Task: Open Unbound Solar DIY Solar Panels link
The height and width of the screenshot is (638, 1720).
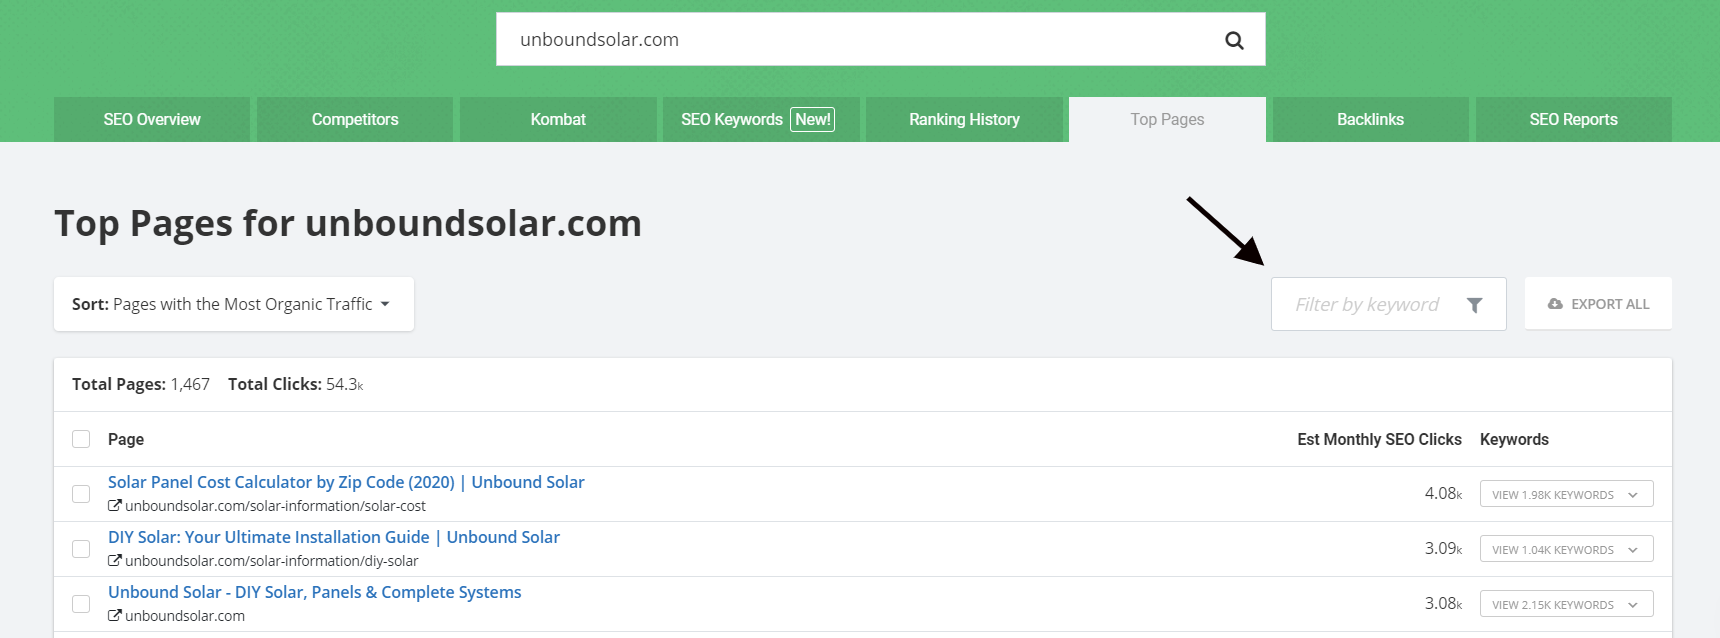Action: coord(315,592)
